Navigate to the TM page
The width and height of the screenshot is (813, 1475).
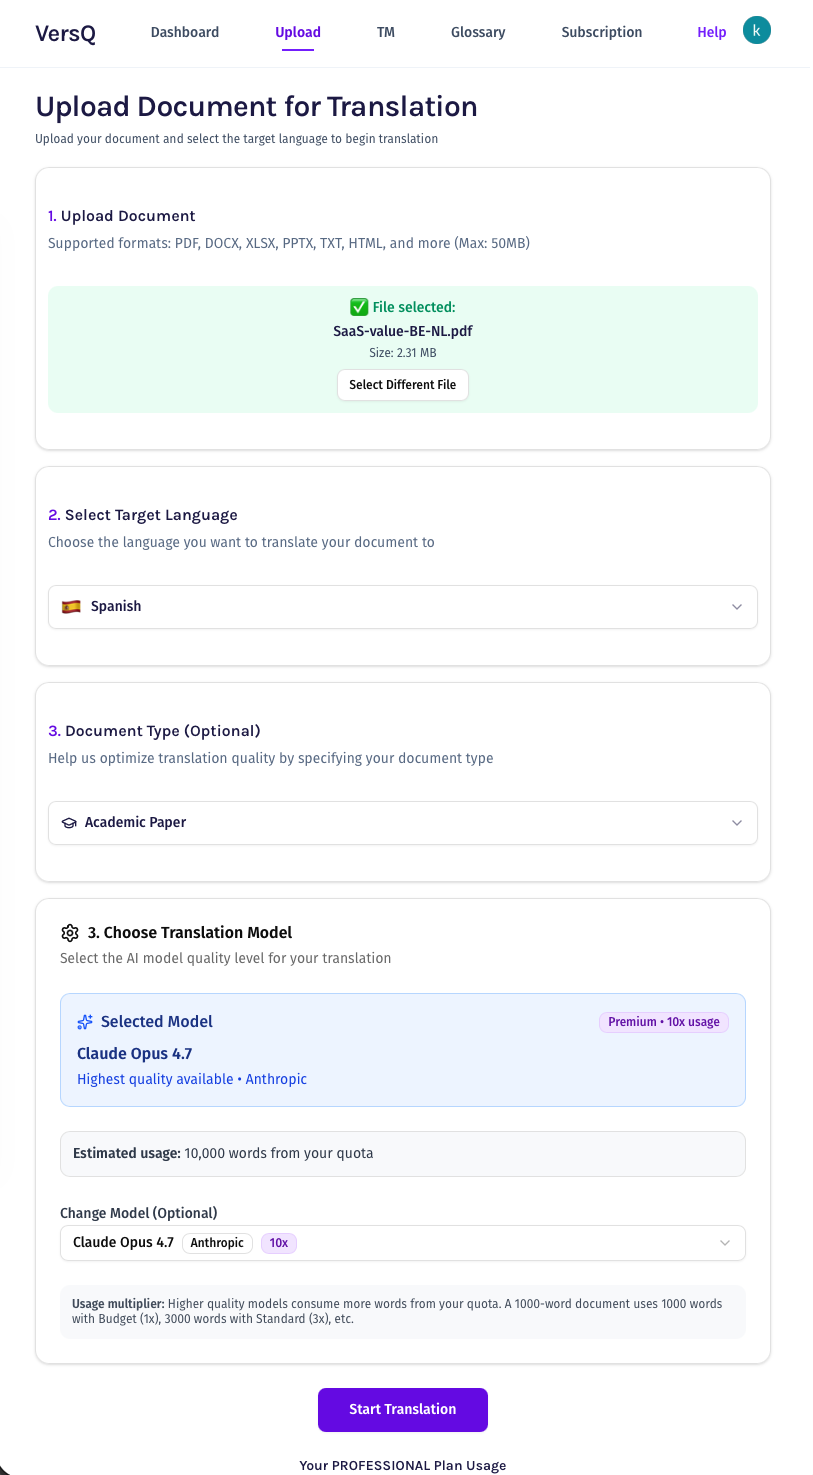click(386, 32)
